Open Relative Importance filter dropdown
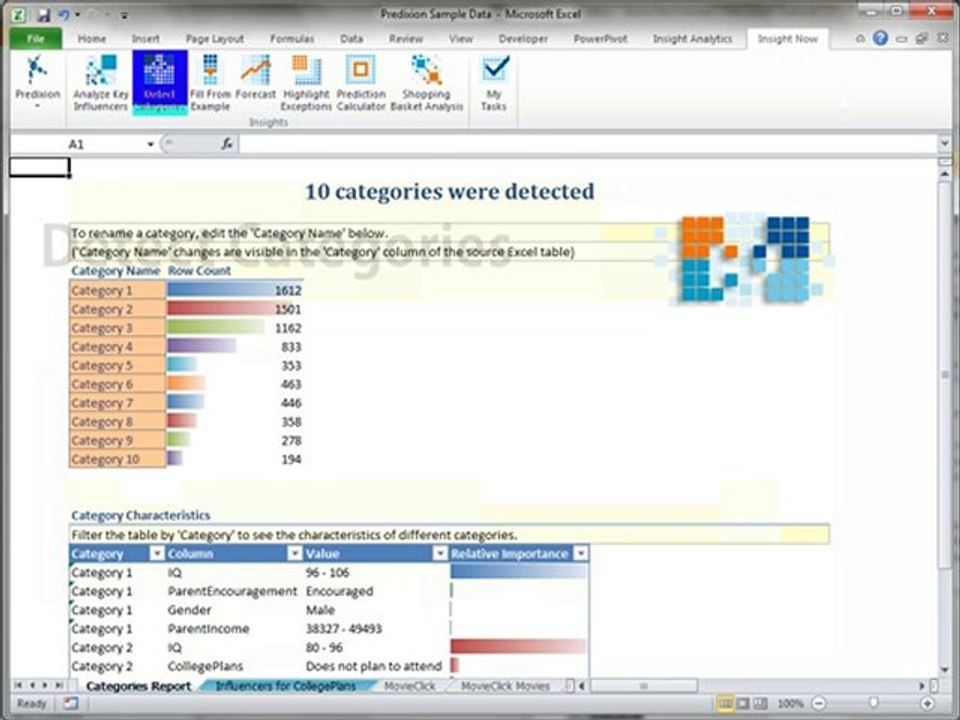Screen dimensions: 960x720 tap(581, 553)
